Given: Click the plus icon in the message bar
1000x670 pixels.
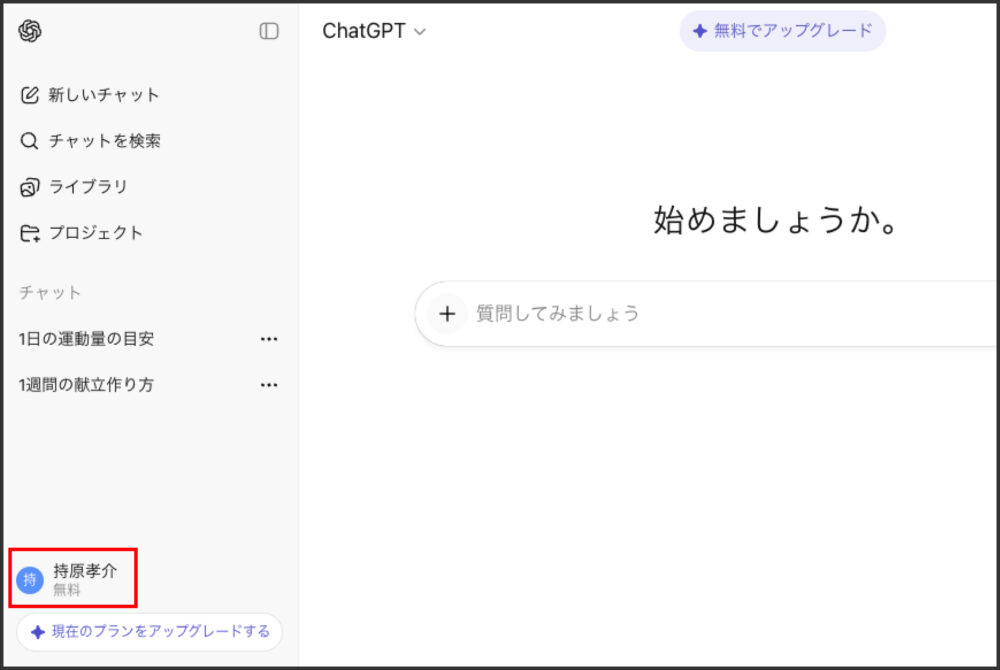Looking at the screenshot, I should click(x=447, y=313).
